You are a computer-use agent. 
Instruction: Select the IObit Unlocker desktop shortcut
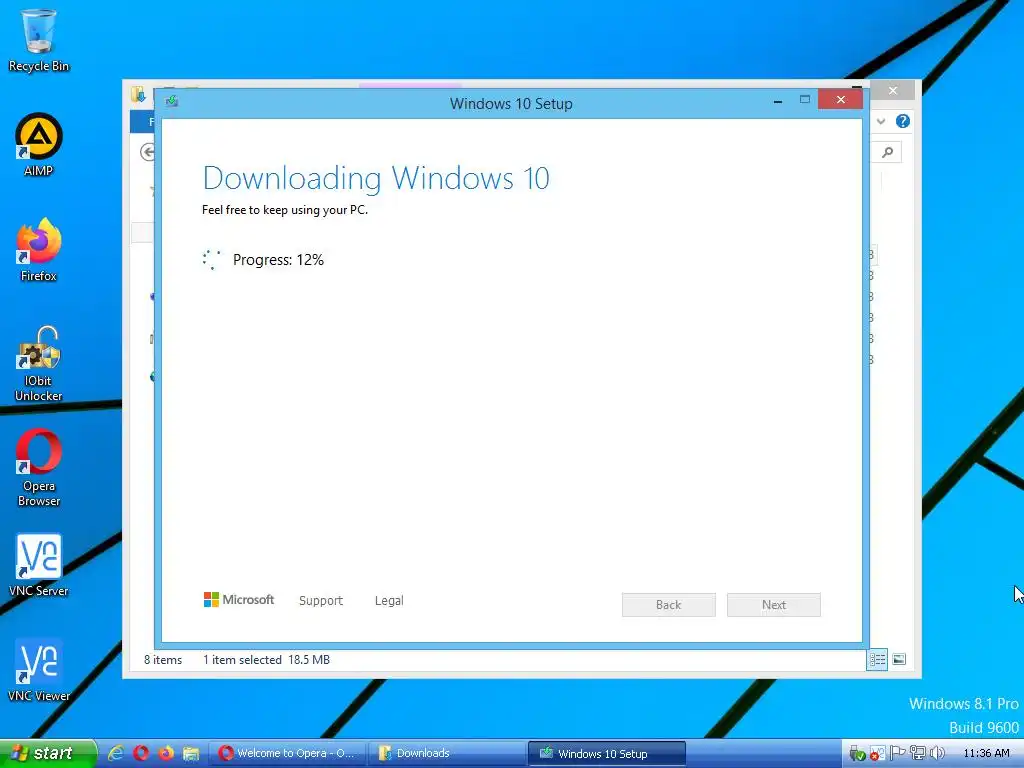coord(39,363)
